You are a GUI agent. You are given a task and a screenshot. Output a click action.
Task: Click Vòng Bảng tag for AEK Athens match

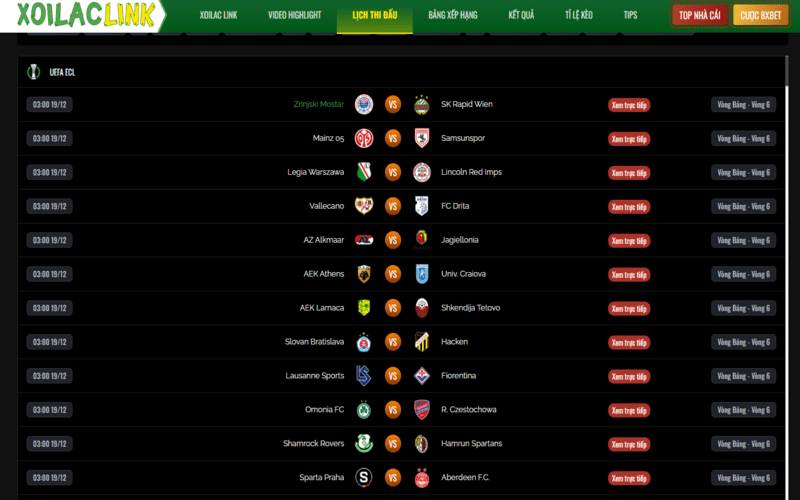coord(743,274)
